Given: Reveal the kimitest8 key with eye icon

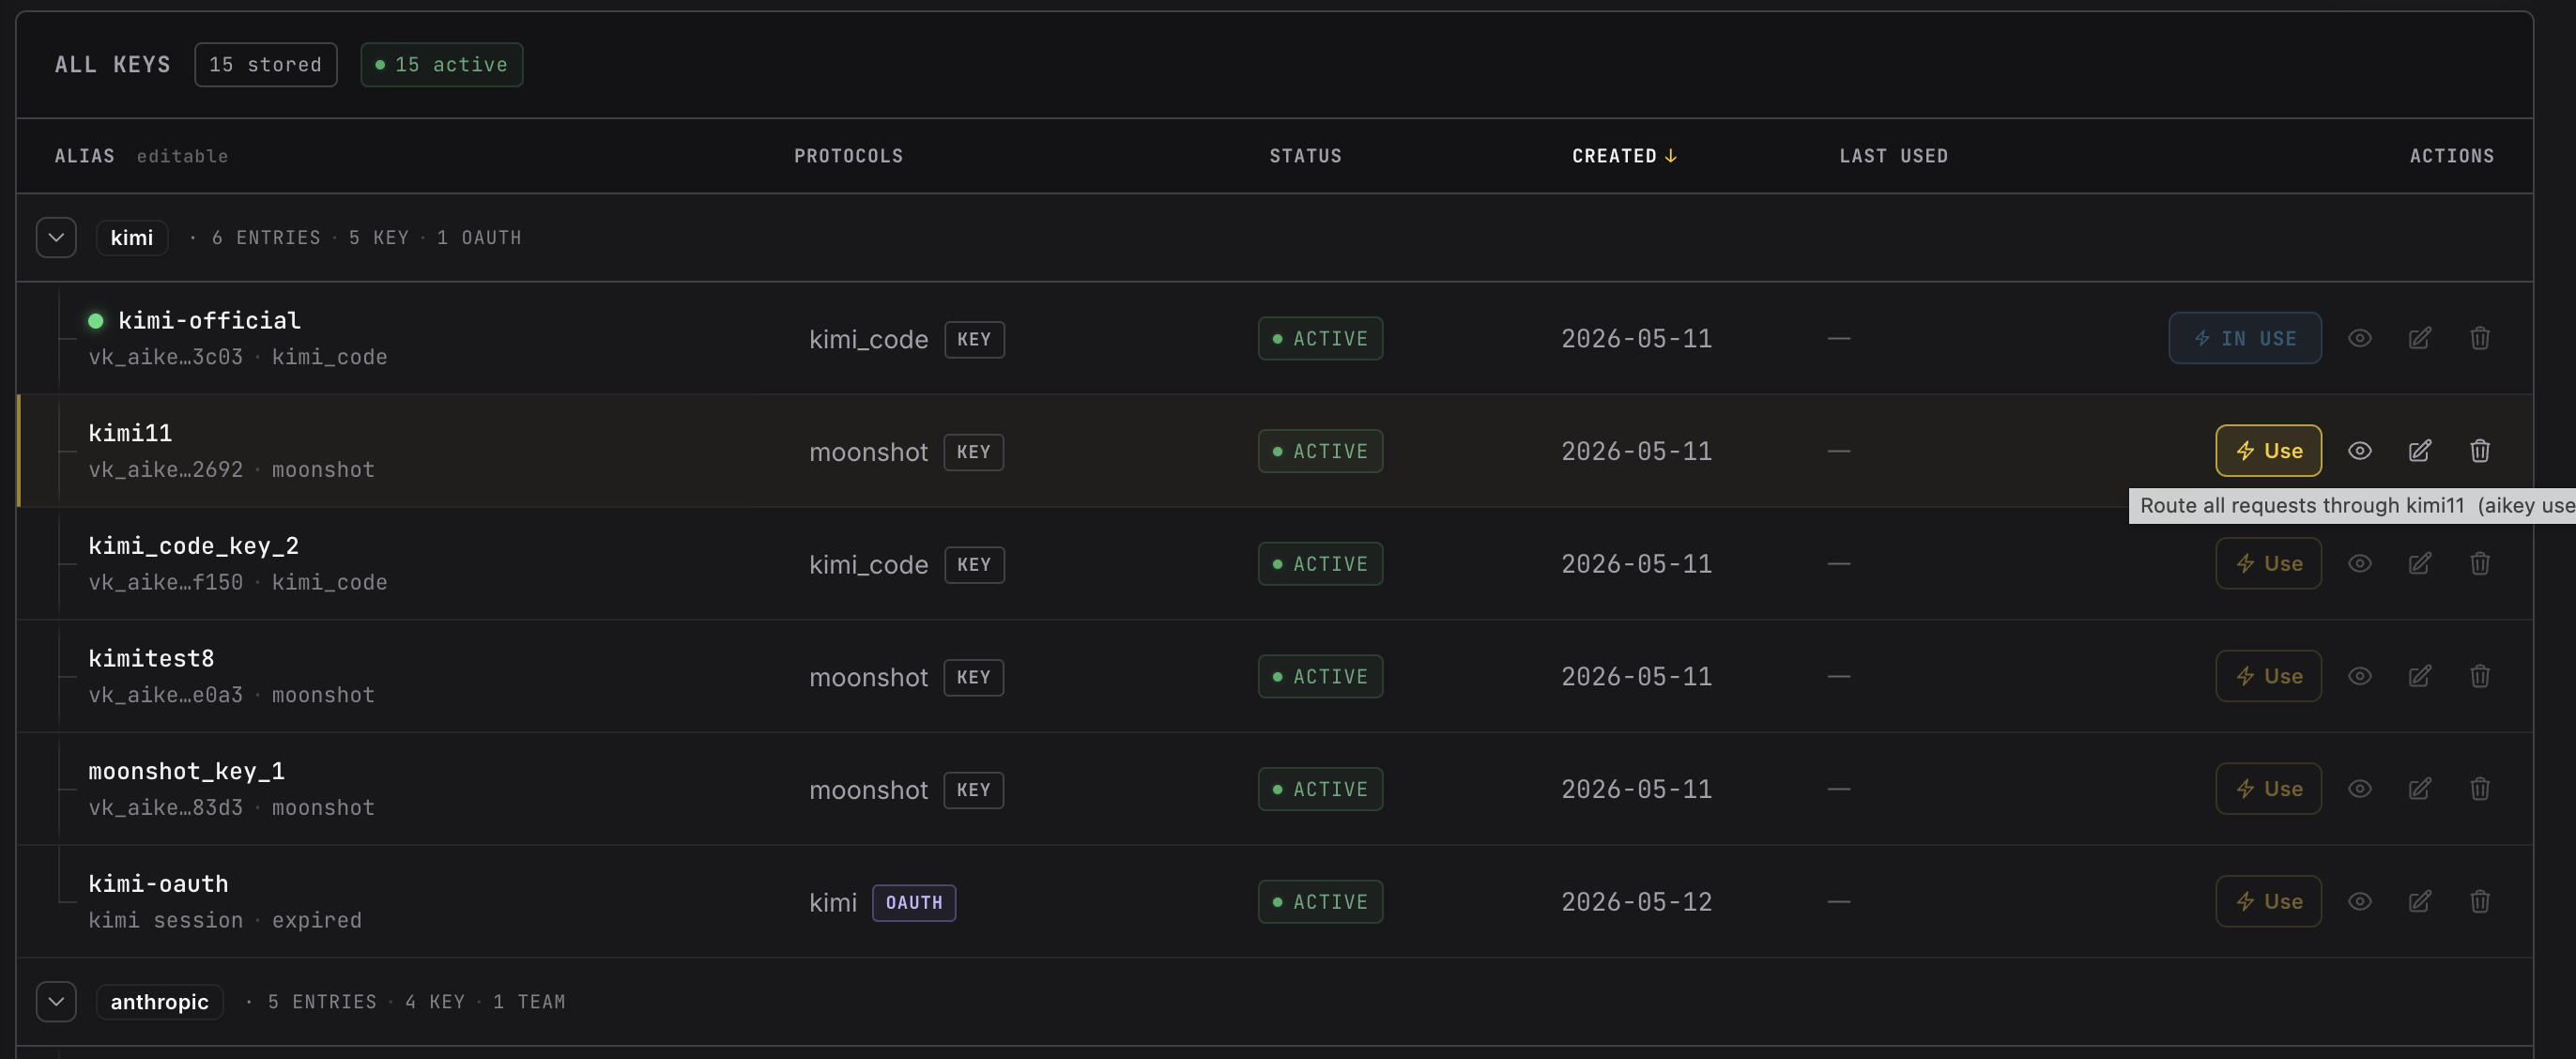Looking at the screenshot, I should pos(2360,677).
